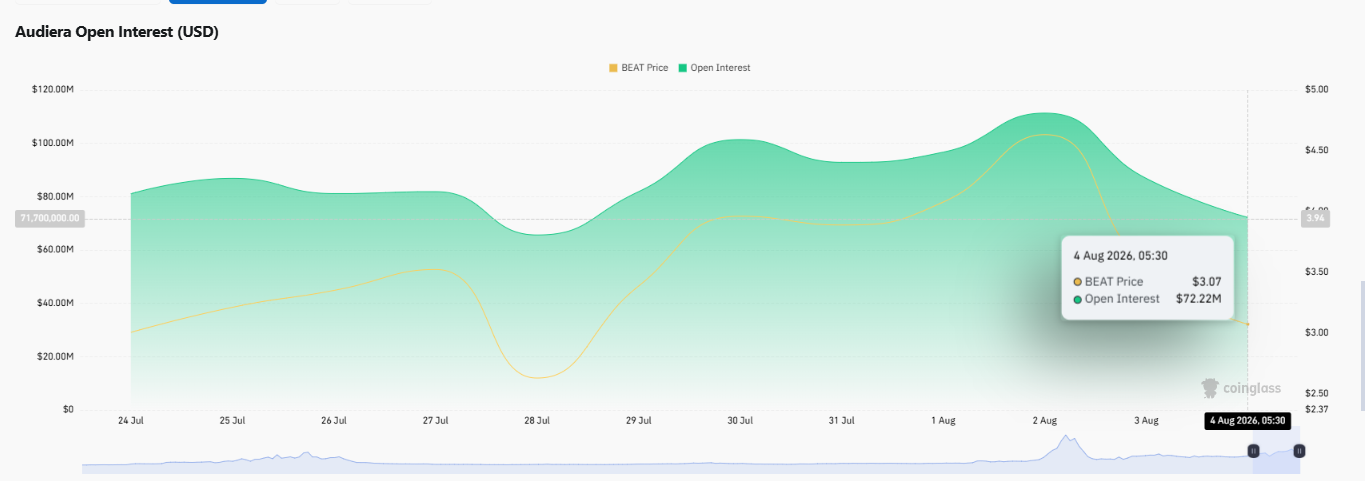
Task: Click the 1 Aug date label
Action: tap(943, 421)
